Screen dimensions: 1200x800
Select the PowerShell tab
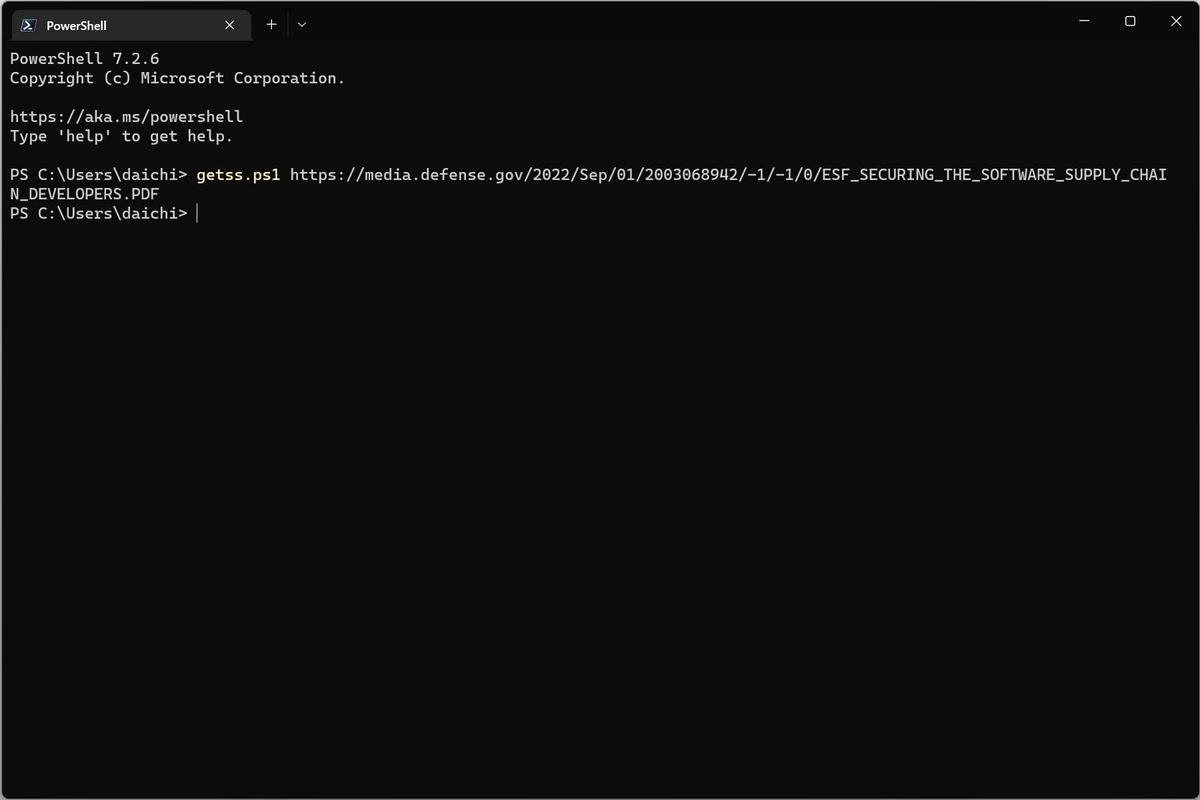click(130, 25)
